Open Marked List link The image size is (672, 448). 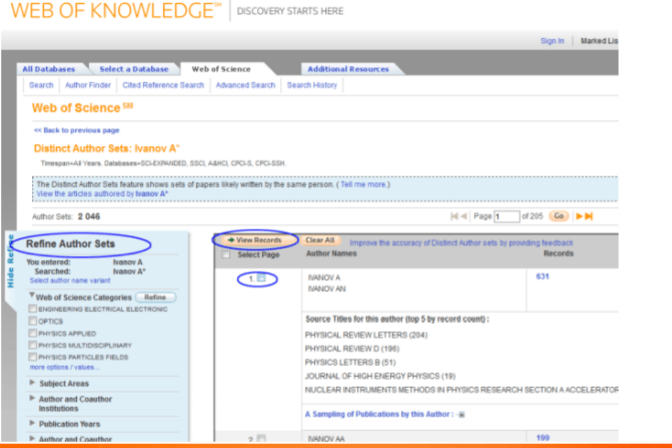tap(599, 41)
